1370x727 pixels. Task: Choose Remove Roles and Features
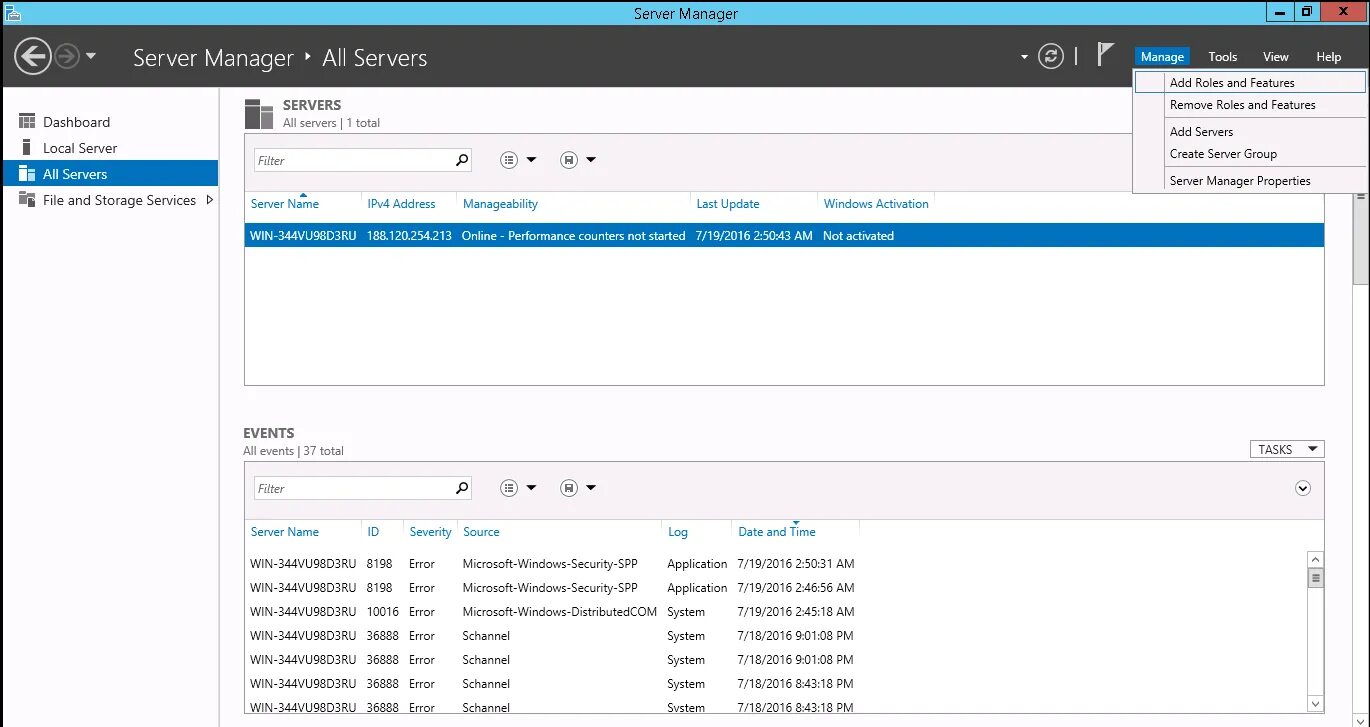click(1250, 105)
